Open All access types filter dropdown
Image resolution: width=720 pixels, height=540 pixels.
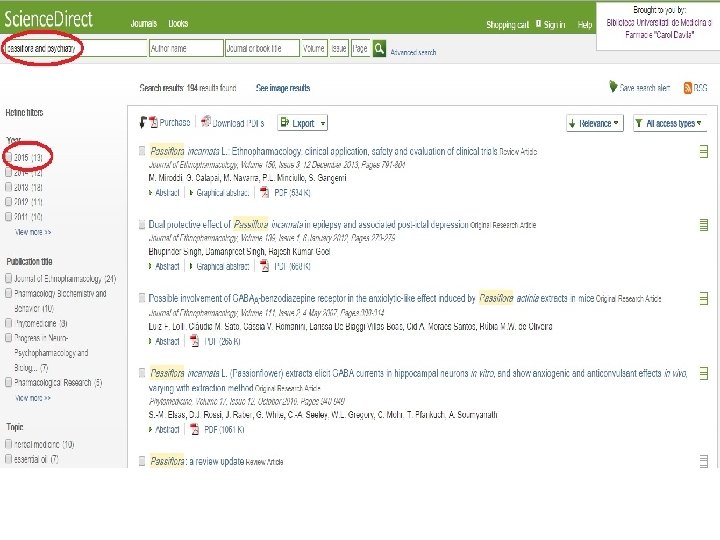point(669,123)
